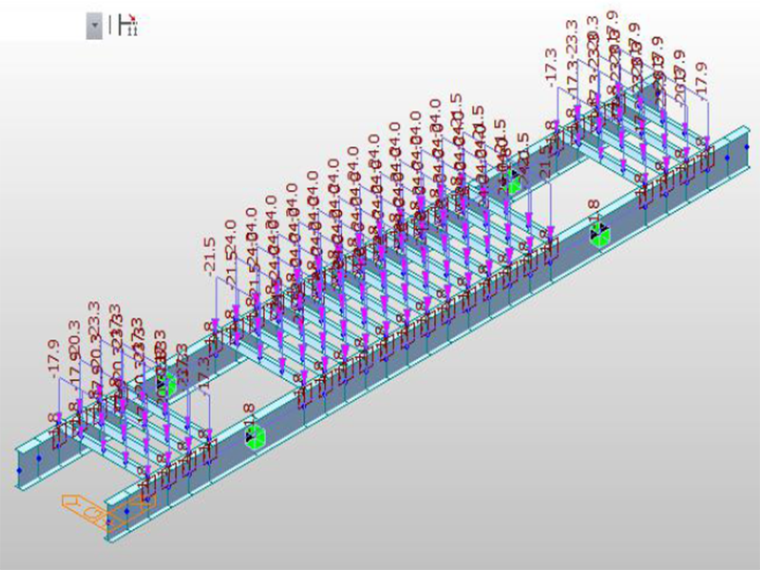Open the dropdown arrow in the top toolbar

coord(94,25)
